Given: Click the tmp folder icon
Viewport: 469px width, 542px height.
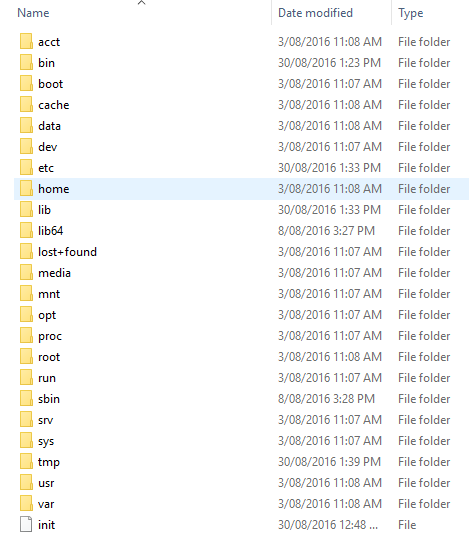Looking at the screenshot, I should pos(26,462).
